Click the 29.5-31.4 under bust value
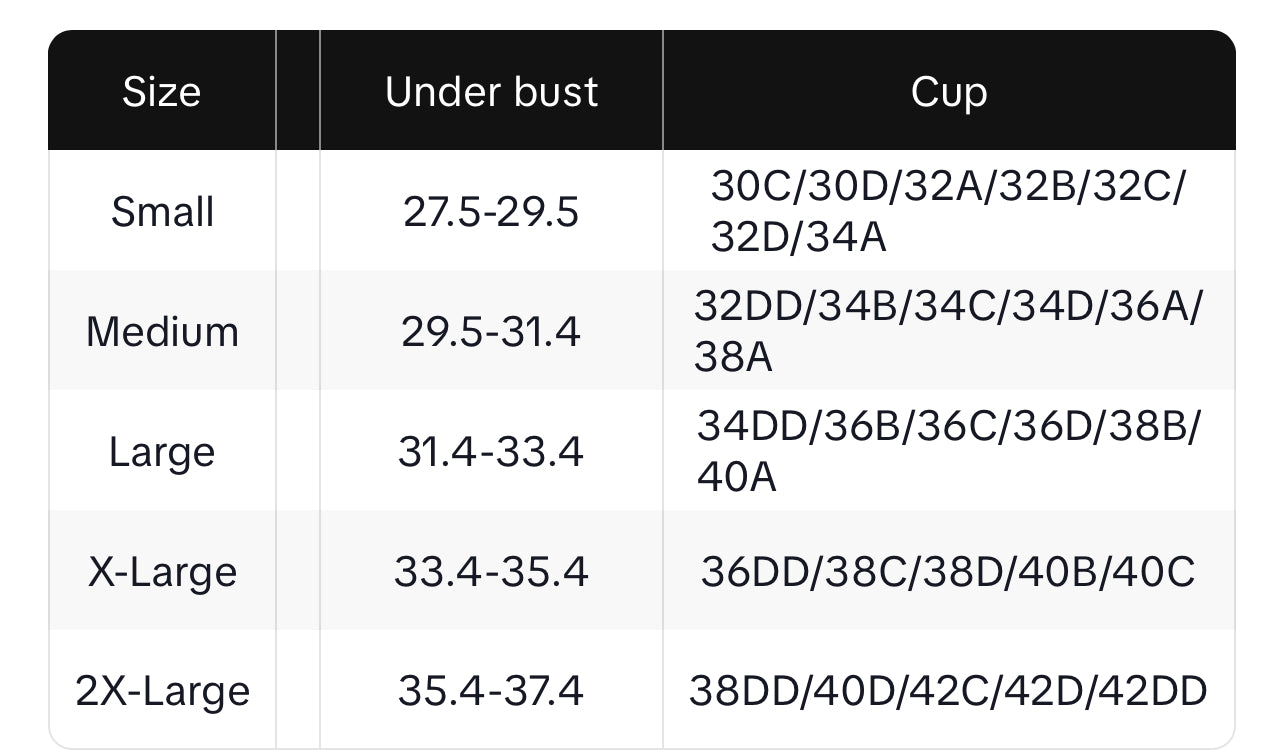The image size is (1284, 752). pyautogui.click(x=491, y=332)
